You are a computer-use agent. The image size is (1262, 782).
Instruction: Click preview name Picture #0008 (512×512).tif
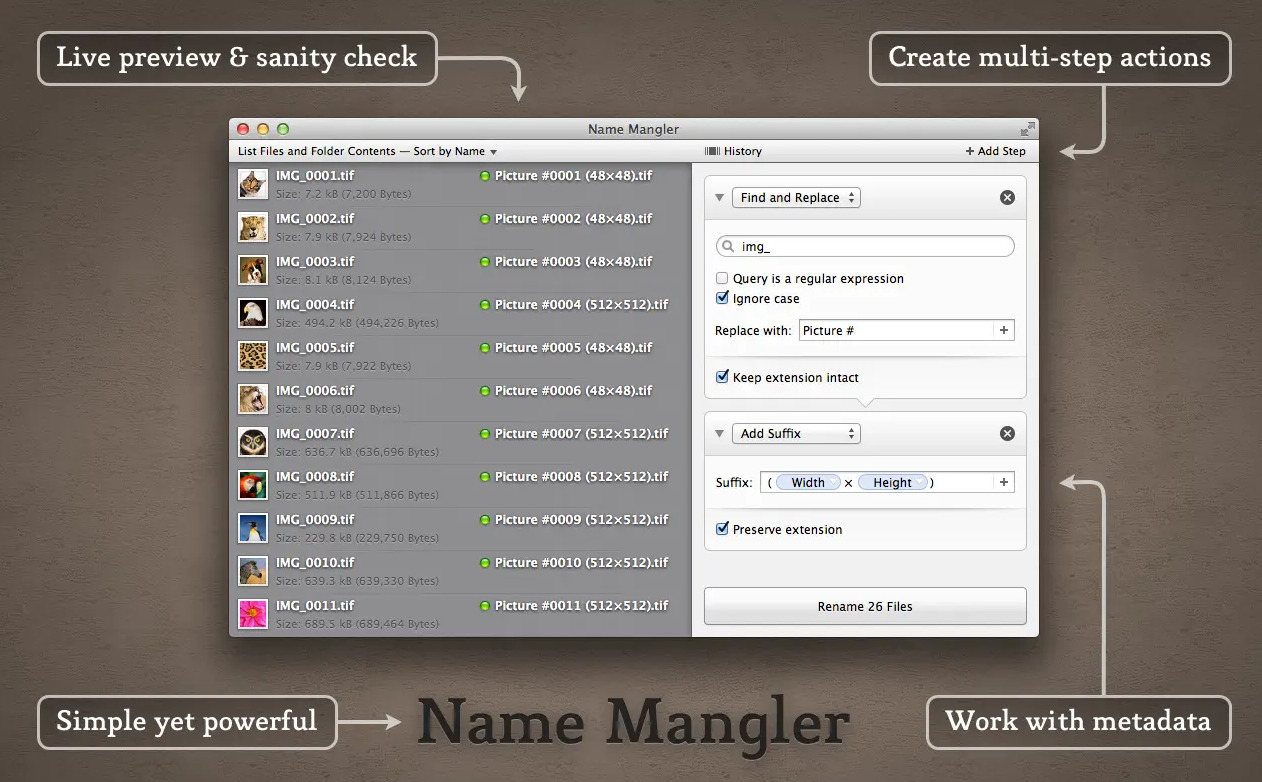(581, 477)
